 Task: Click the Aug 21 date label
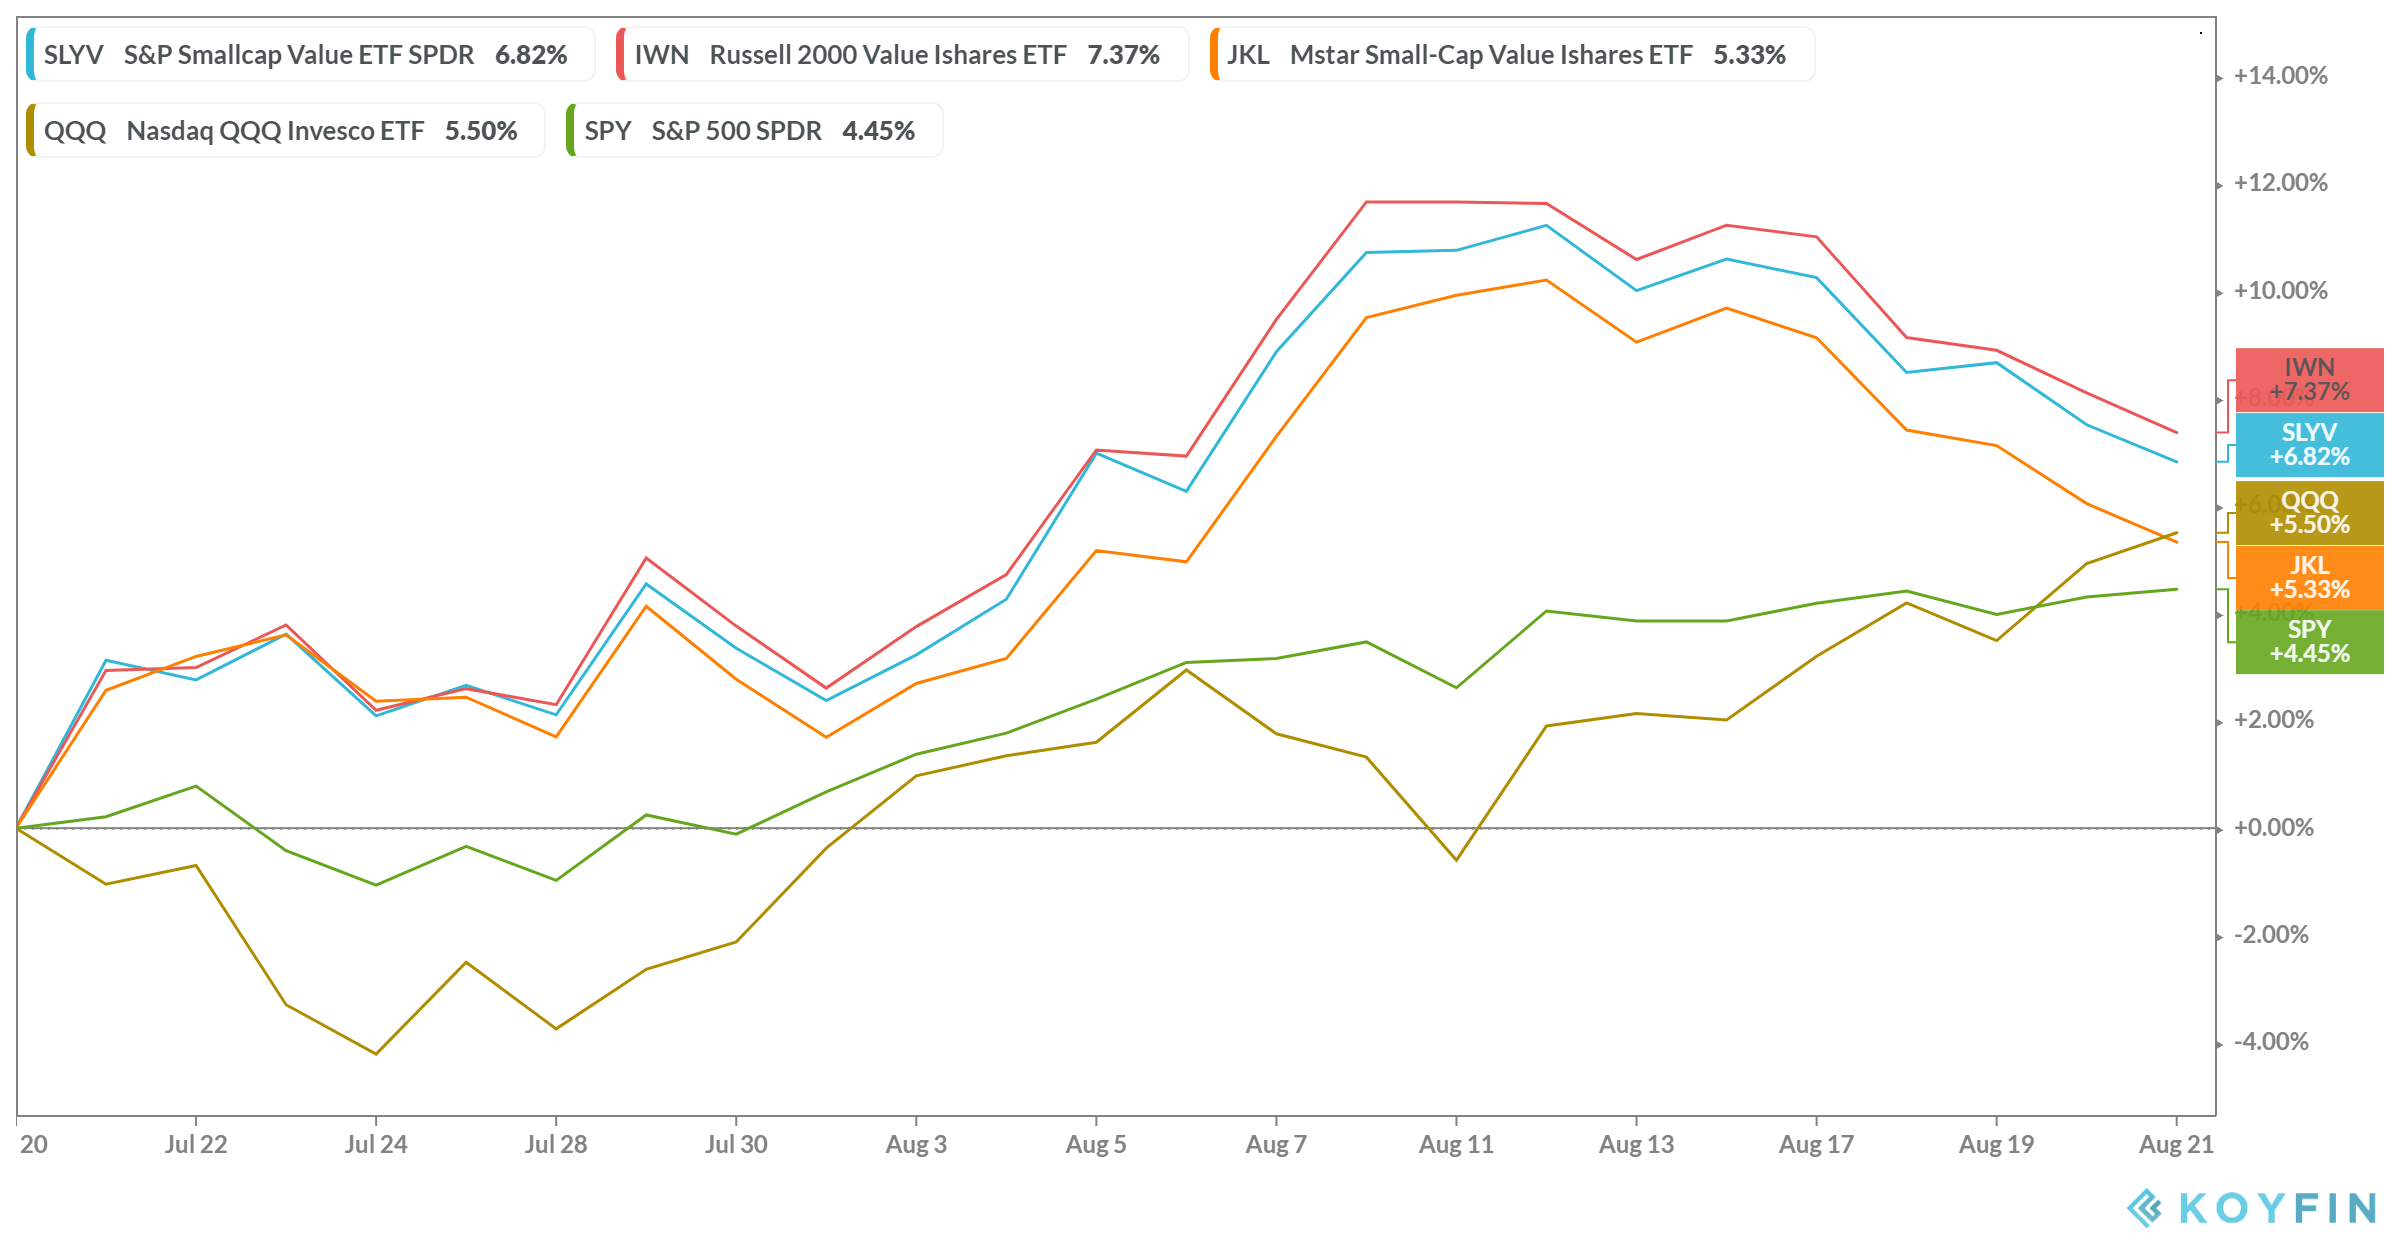(x=2176, y=1144)
